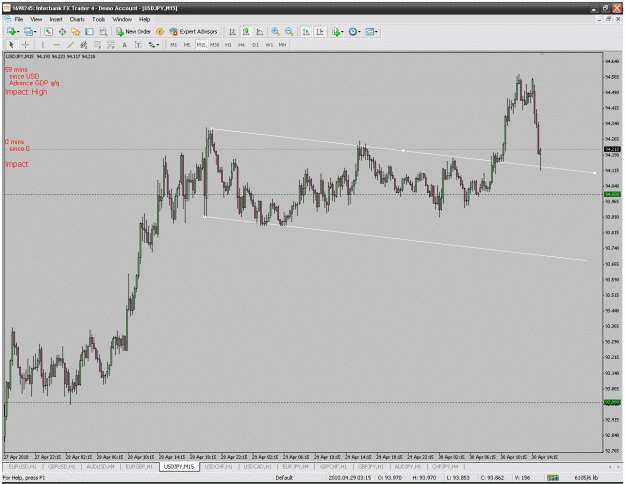The height and width of the screenshot is (484, 625).
Task: Open the Templates dropdown
Action: [x=371, y=31]
